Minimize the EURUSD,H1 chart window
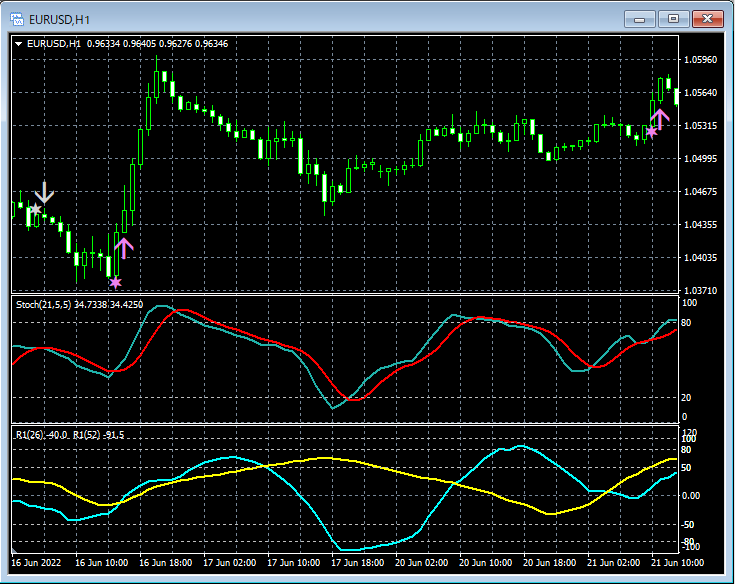The height and width of the screenshot is (584, 736). 640,18
